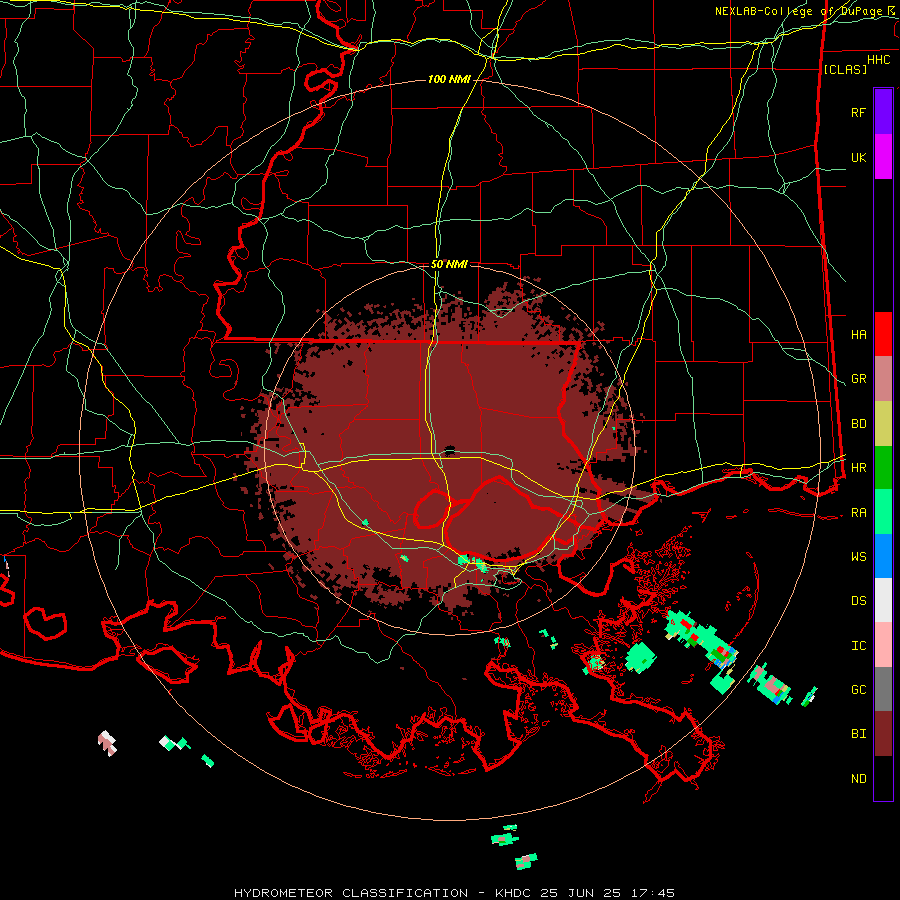This screenshot has height=900, width=900.
Task: Click the HHC product label
Action: (878, 60)
